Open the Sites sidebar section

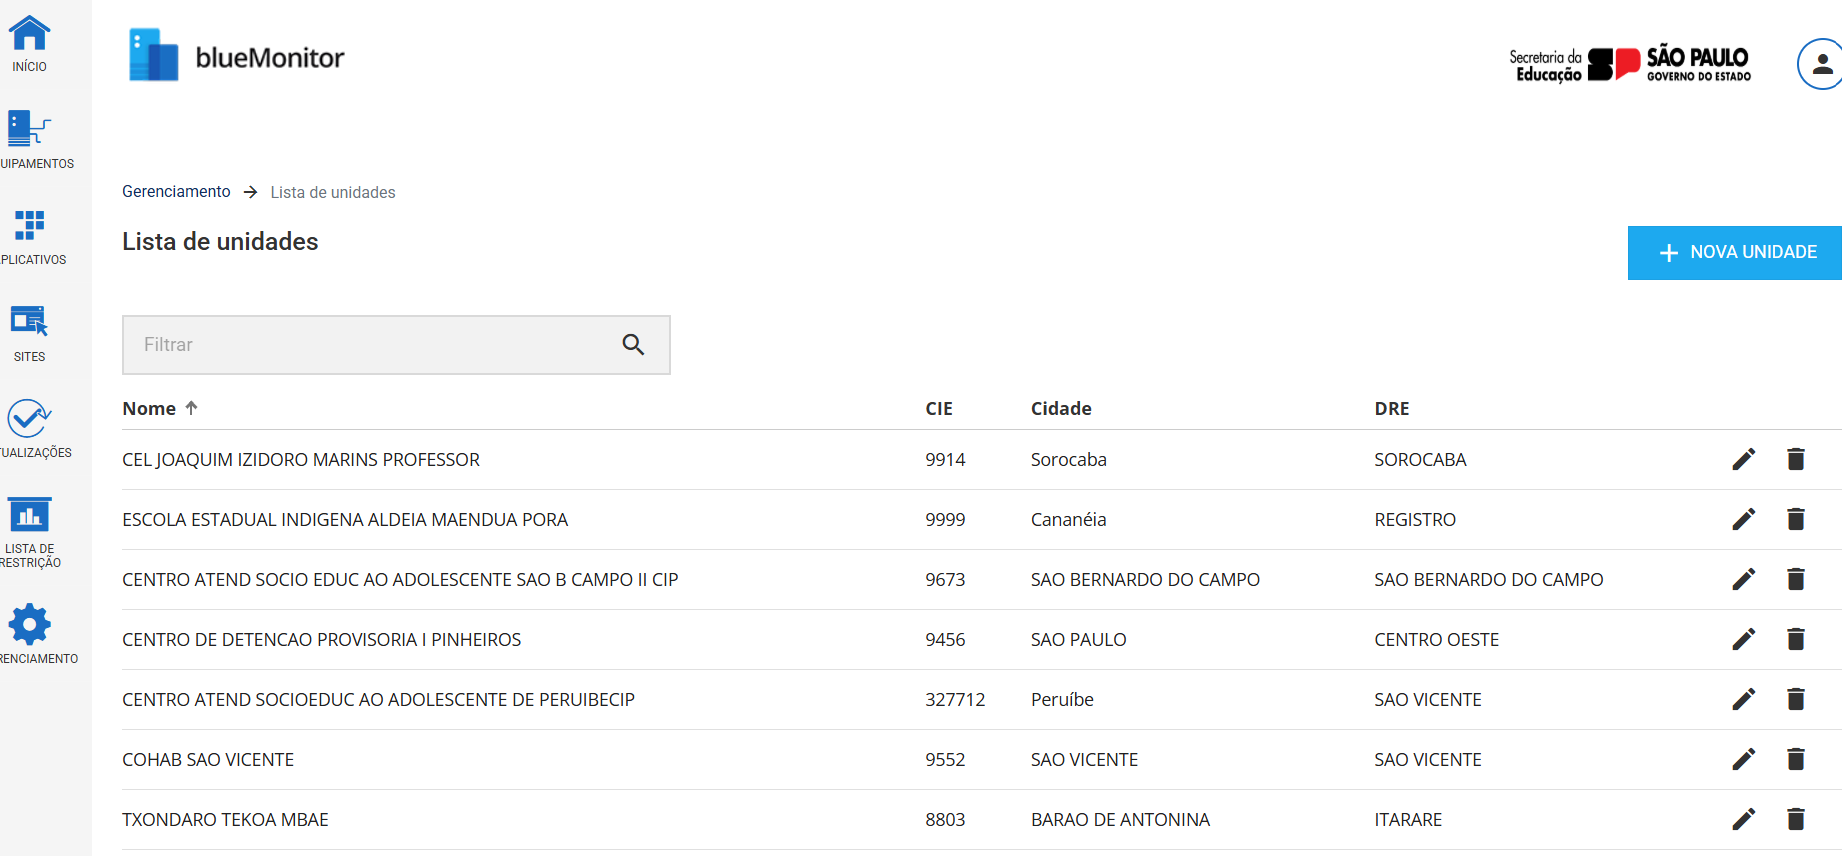coord(30,333)
